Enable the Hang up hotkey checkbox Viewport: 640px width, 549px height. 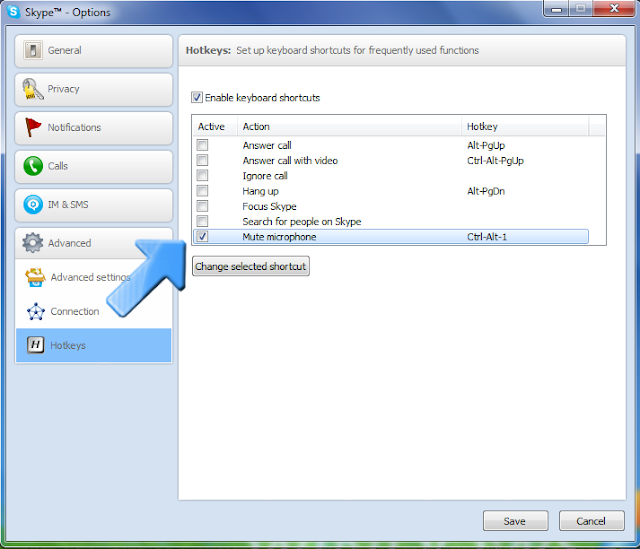click(x=202, y=191)
